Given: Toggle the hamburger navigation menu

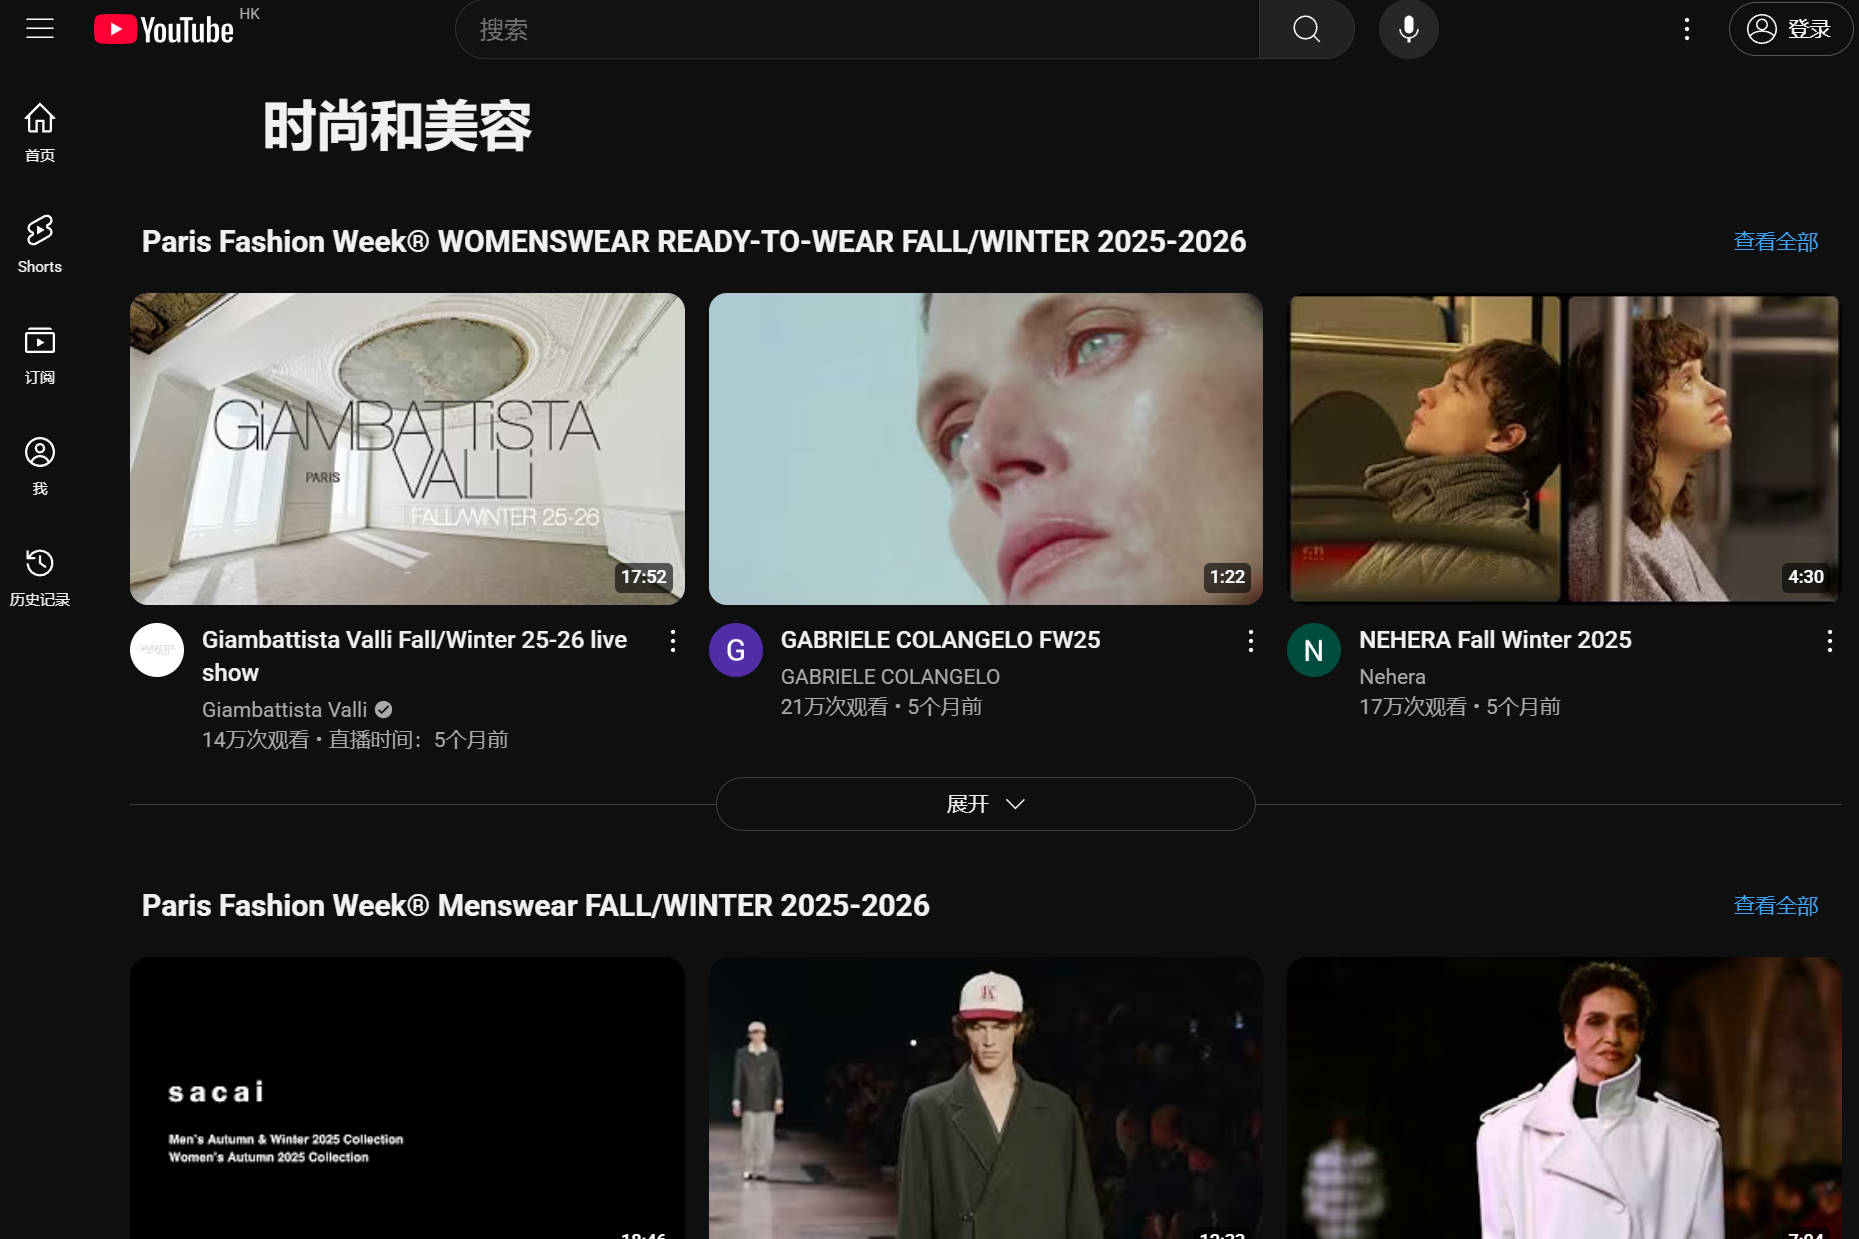Looking at the screenshot, I should [39, 28].
